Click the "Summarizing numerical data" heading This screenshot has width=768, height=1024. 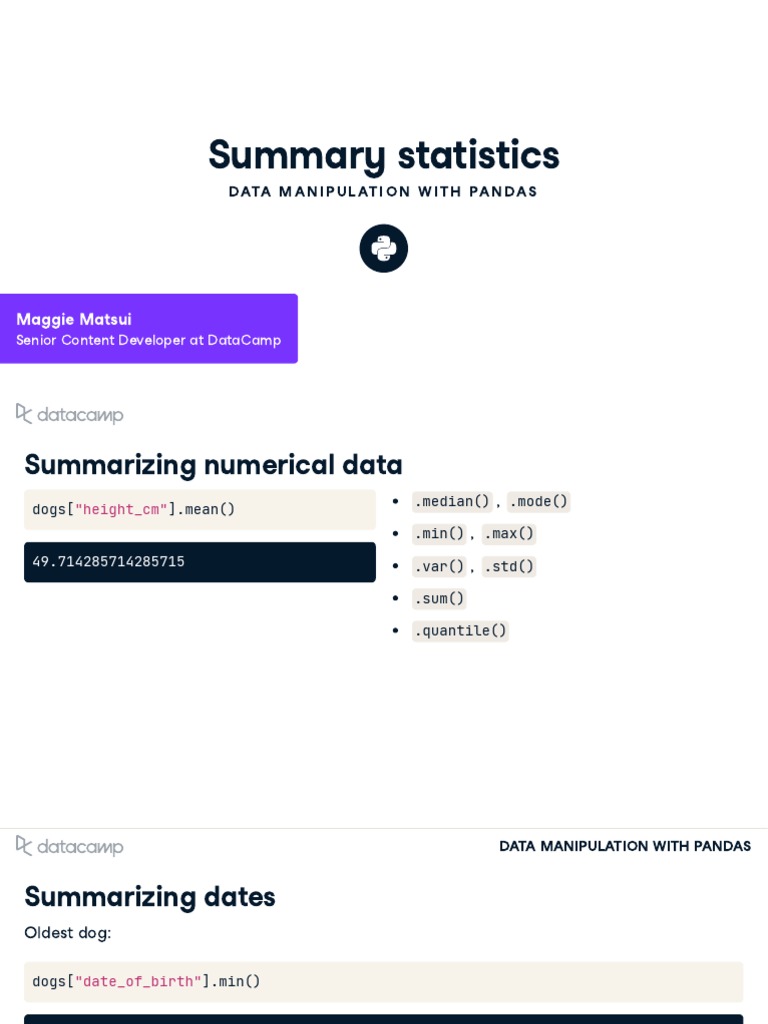coord(213,465)
